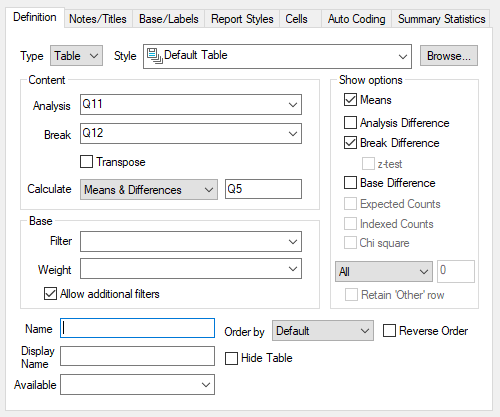Expand the Filter dropdown

click(191, 241)
